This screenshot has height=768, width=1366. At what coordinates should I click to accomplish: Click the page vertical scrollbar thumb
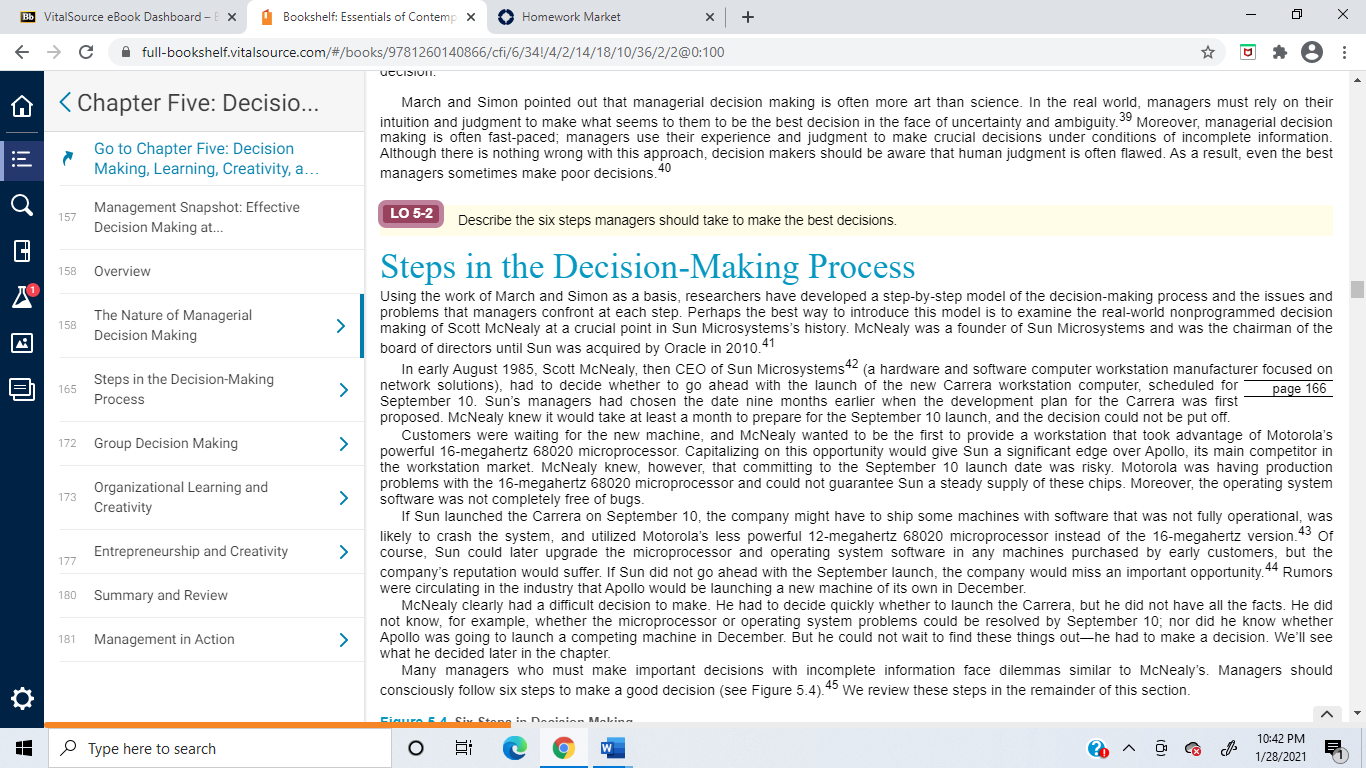[x=1357, y=290]
